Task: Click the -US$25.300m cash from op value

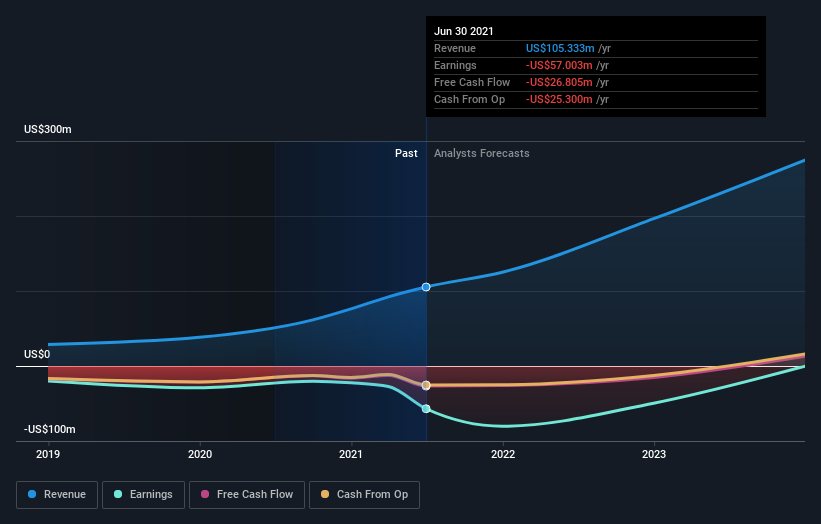Action: [559, 99]
